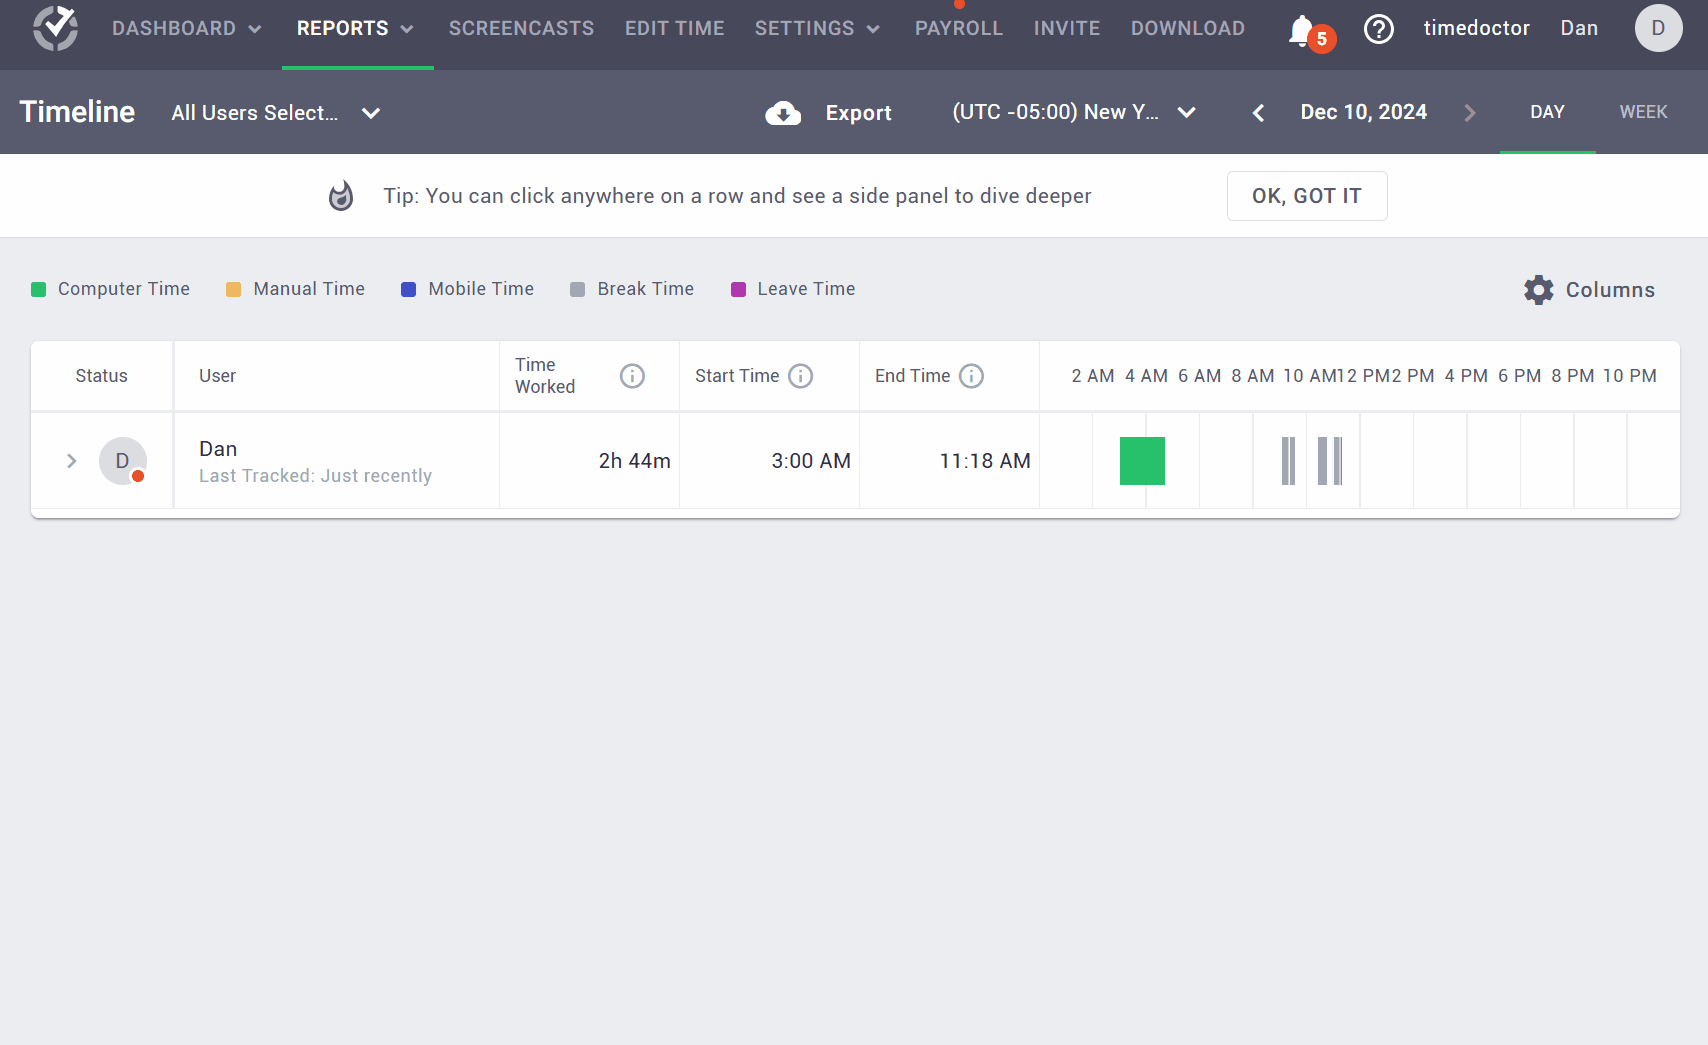This screenshot has width=1708, height=1045.
Task: Dismiss the tip with OK, GOT IT
Action: pyautogui.click(x=1307, y=196)
